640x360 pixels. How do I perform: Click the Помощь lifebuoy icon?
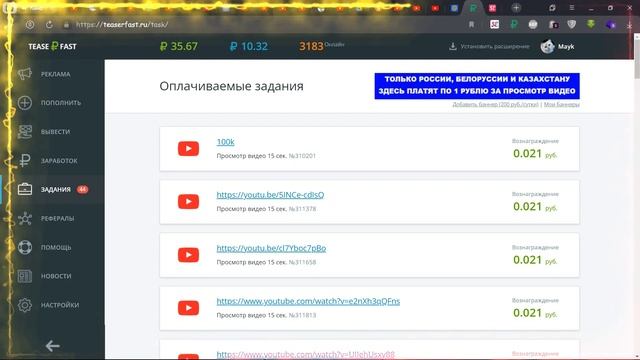24,247
